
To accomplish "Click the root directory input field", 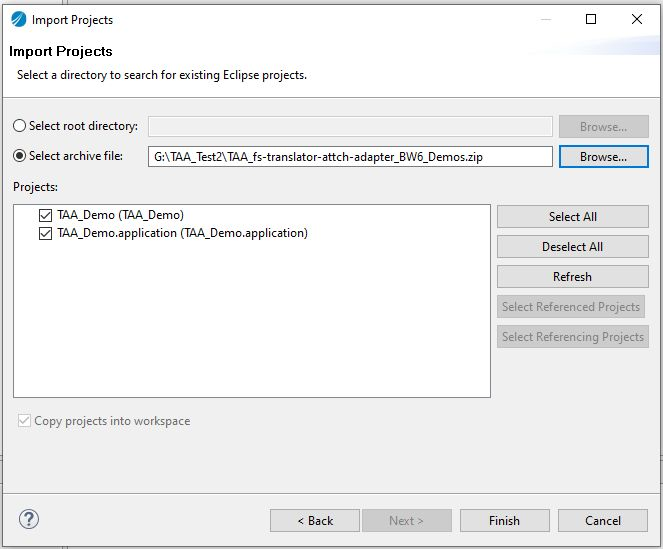I will [350, 126].
